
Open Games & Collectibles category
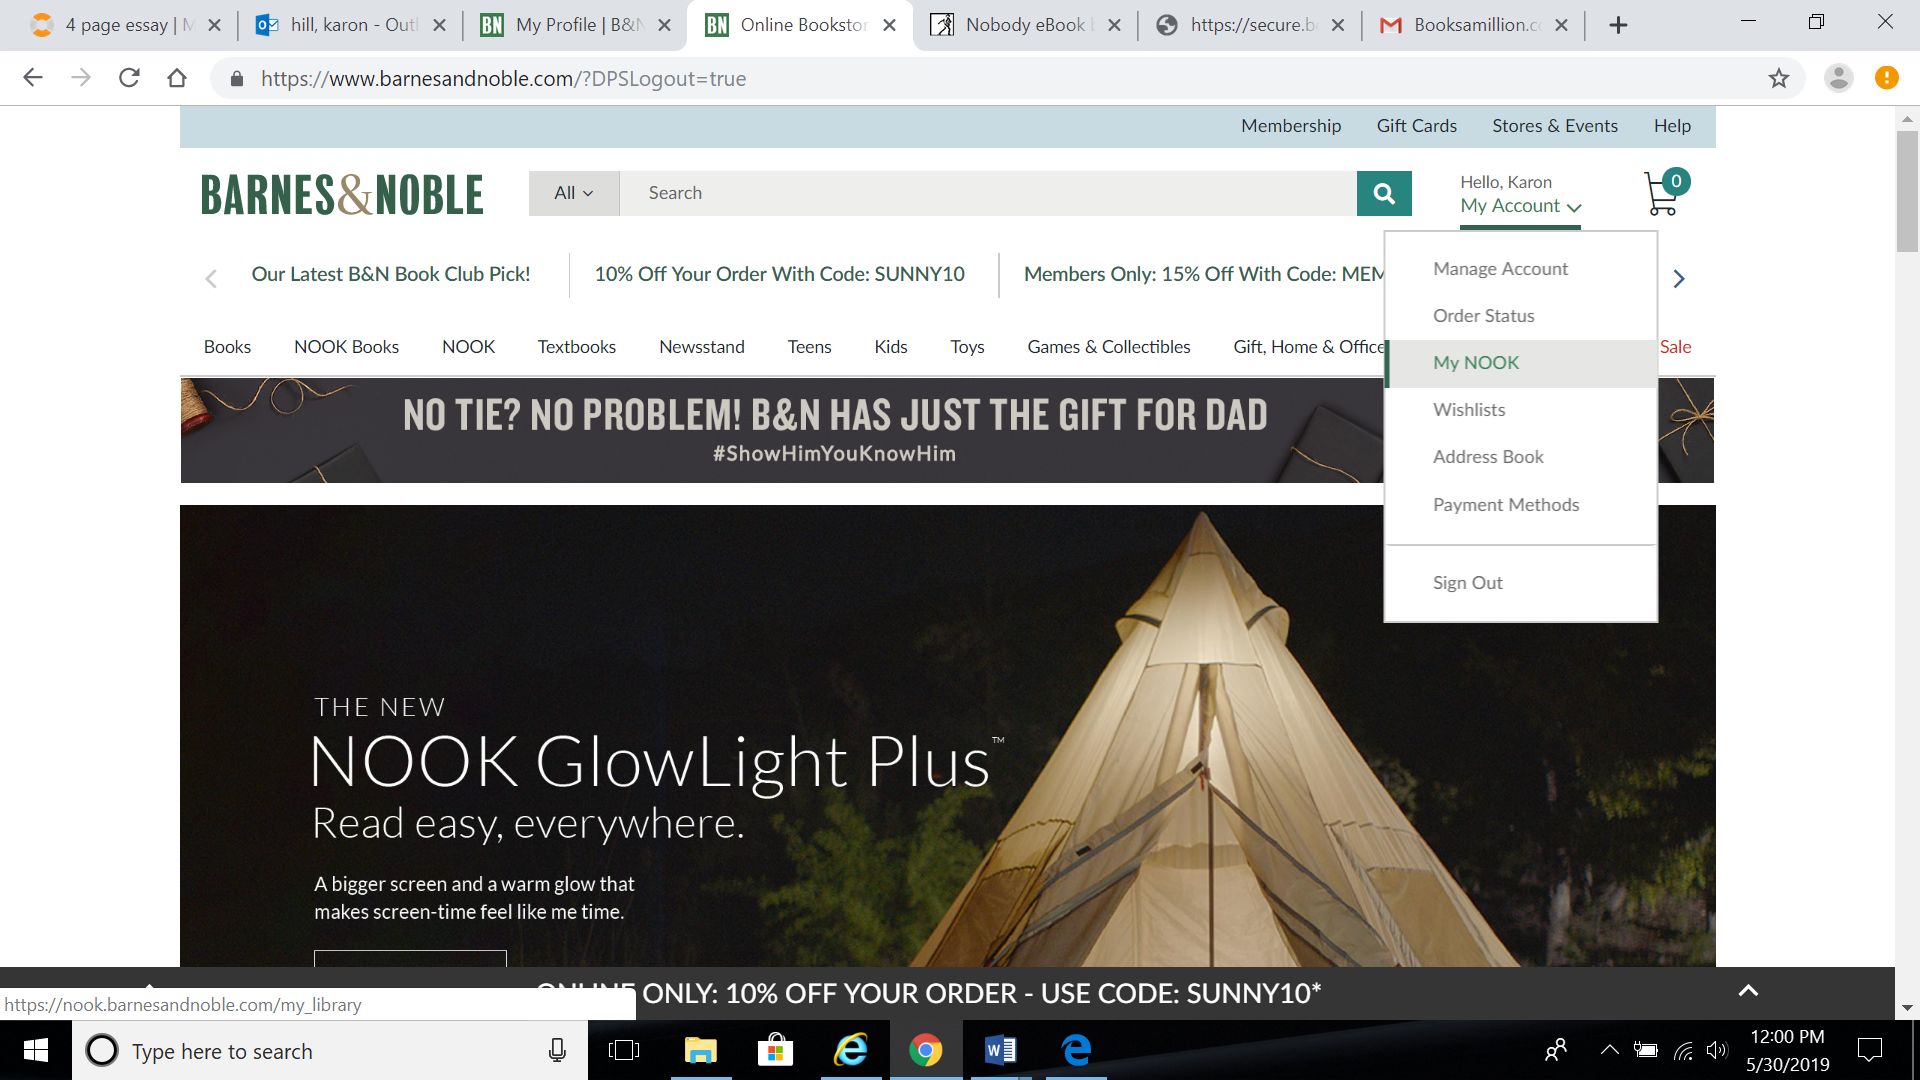[x=1109, y=347]
